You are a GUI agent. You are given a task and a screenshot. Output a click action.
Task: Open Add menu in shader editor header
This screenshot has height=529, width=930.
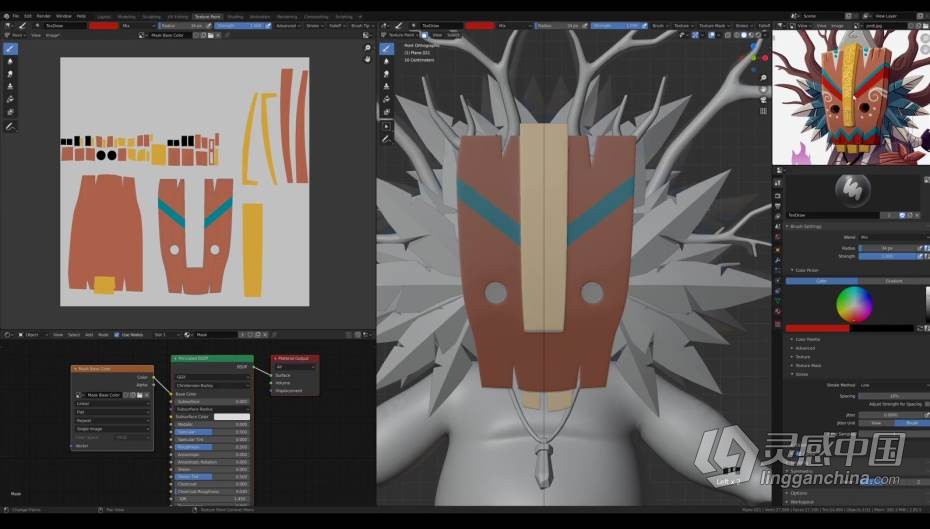[89, 334]
